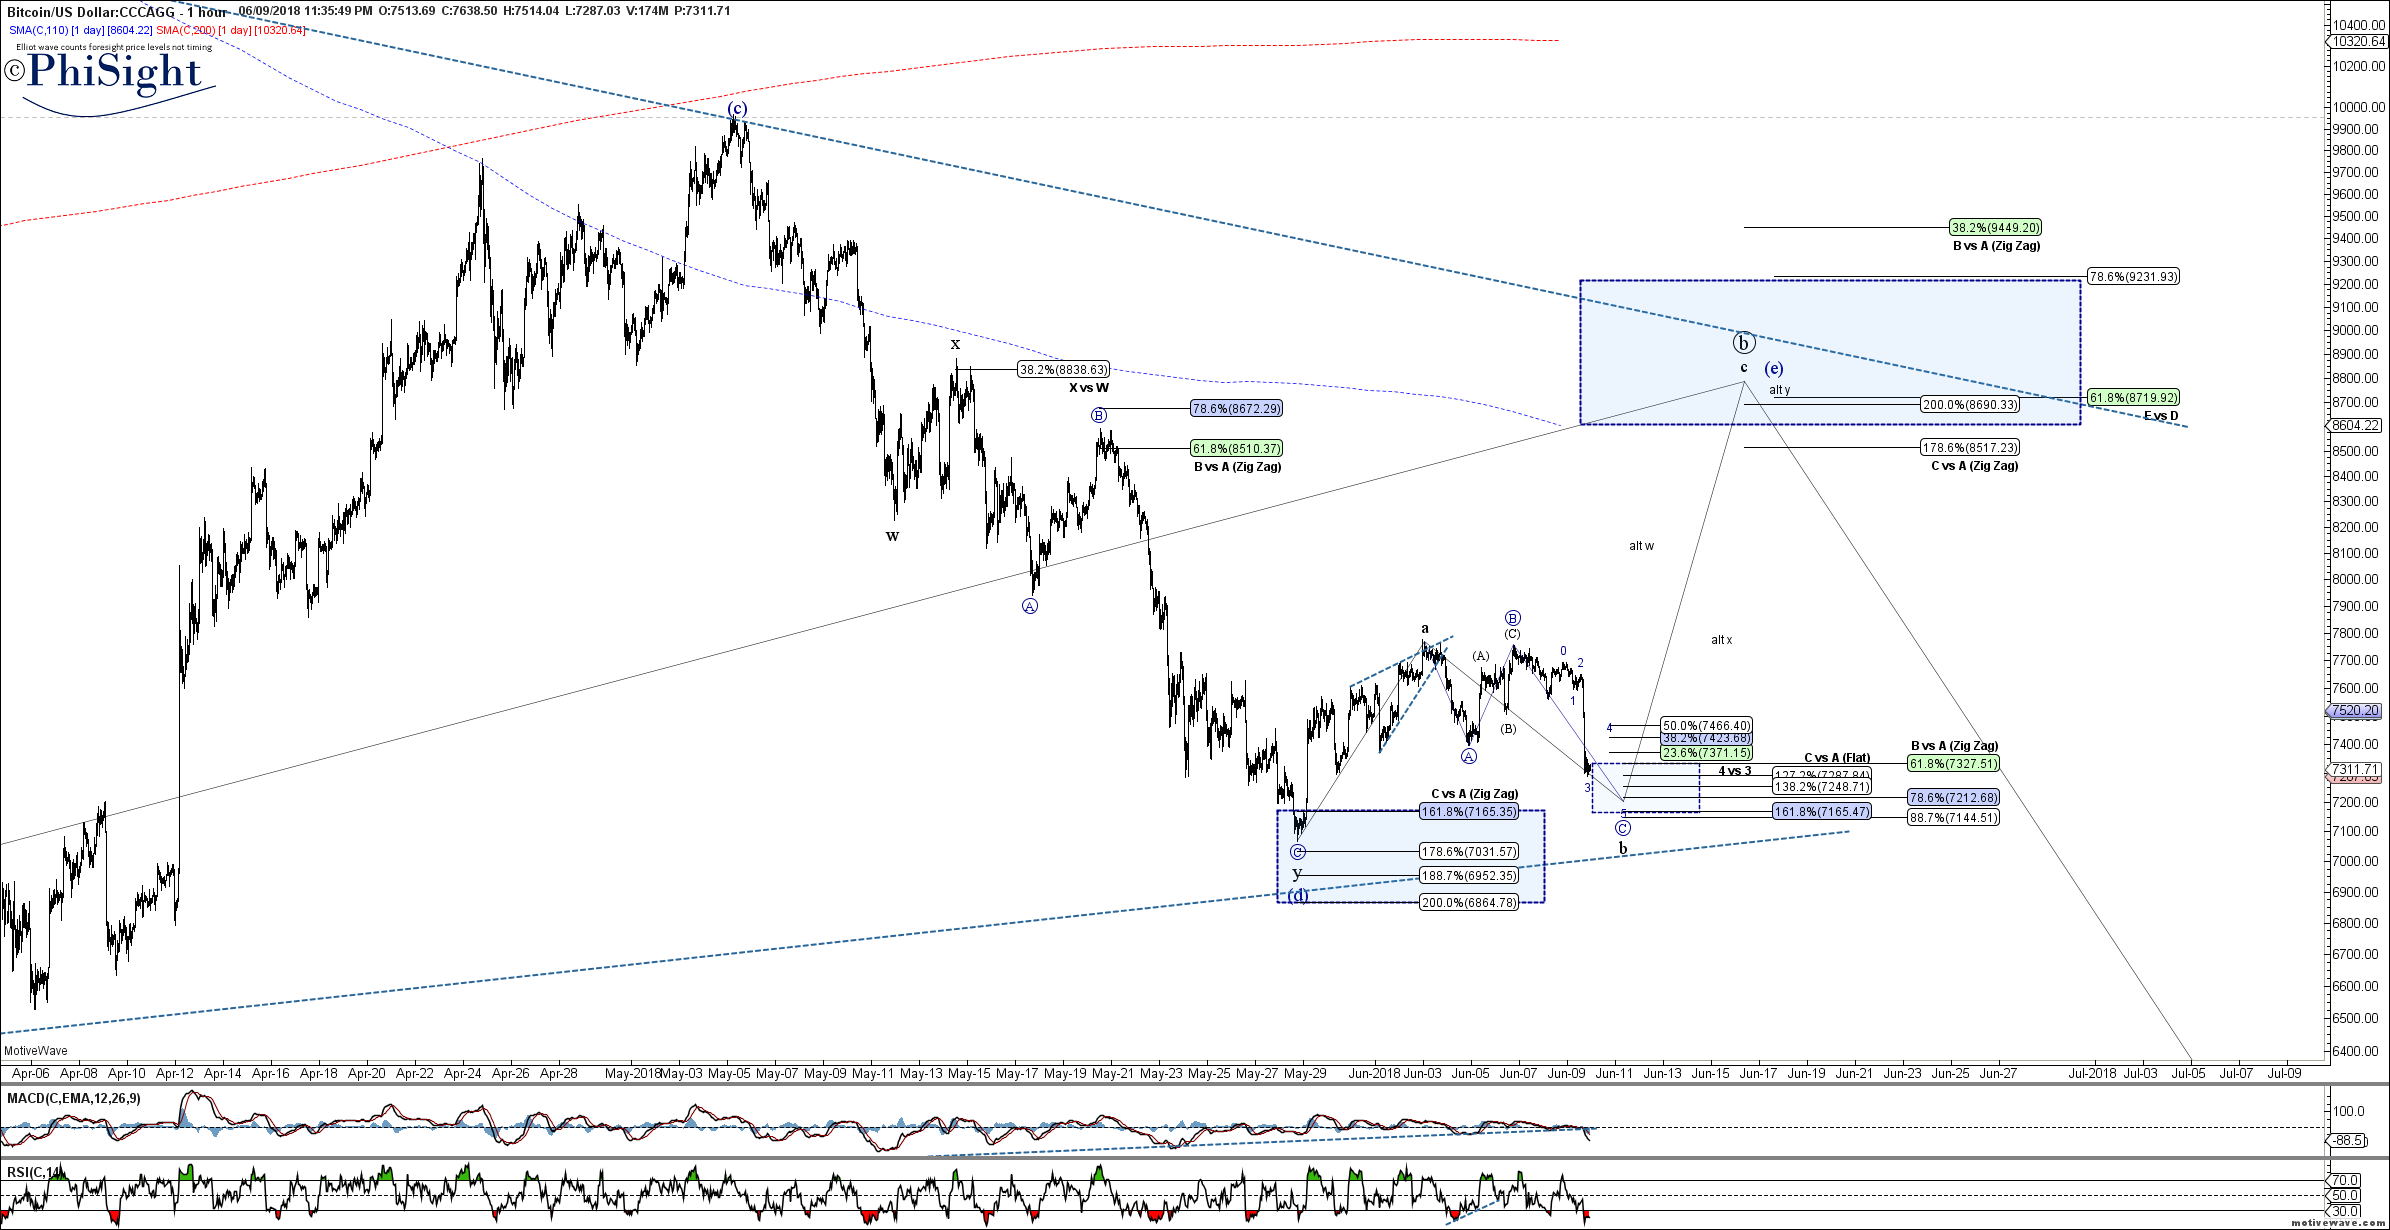The height and width of the screenshot is (1230, 2390).
Task: Click the circled b wave label in blue zone
Action: click(1743, 343)
